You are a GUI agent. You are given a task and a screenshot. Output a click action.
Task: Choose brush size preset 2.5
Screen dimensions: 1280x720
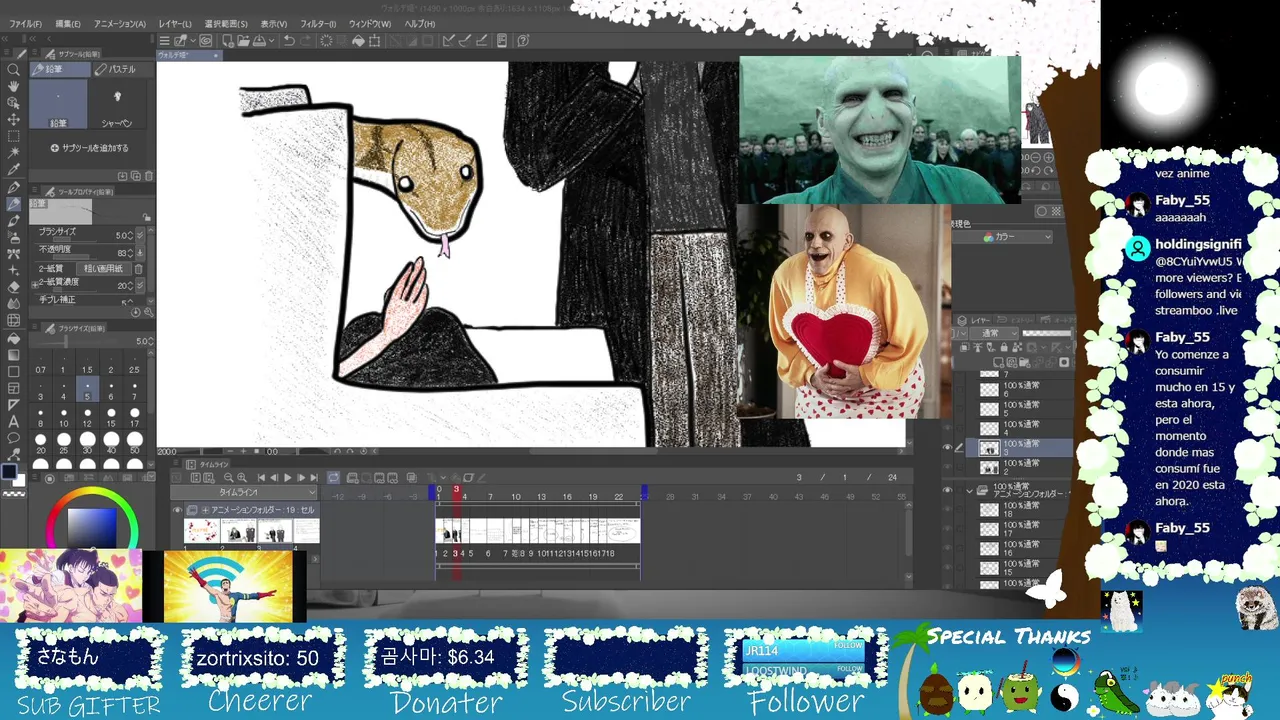click(x=134, y=363)
